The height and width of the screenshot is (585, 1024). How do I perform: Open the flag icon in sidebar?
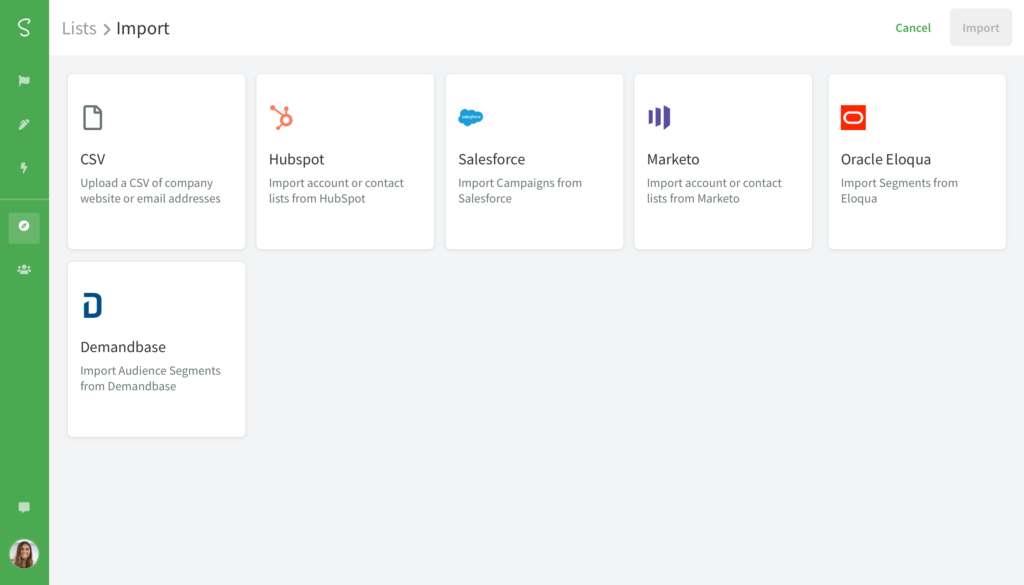24,81
